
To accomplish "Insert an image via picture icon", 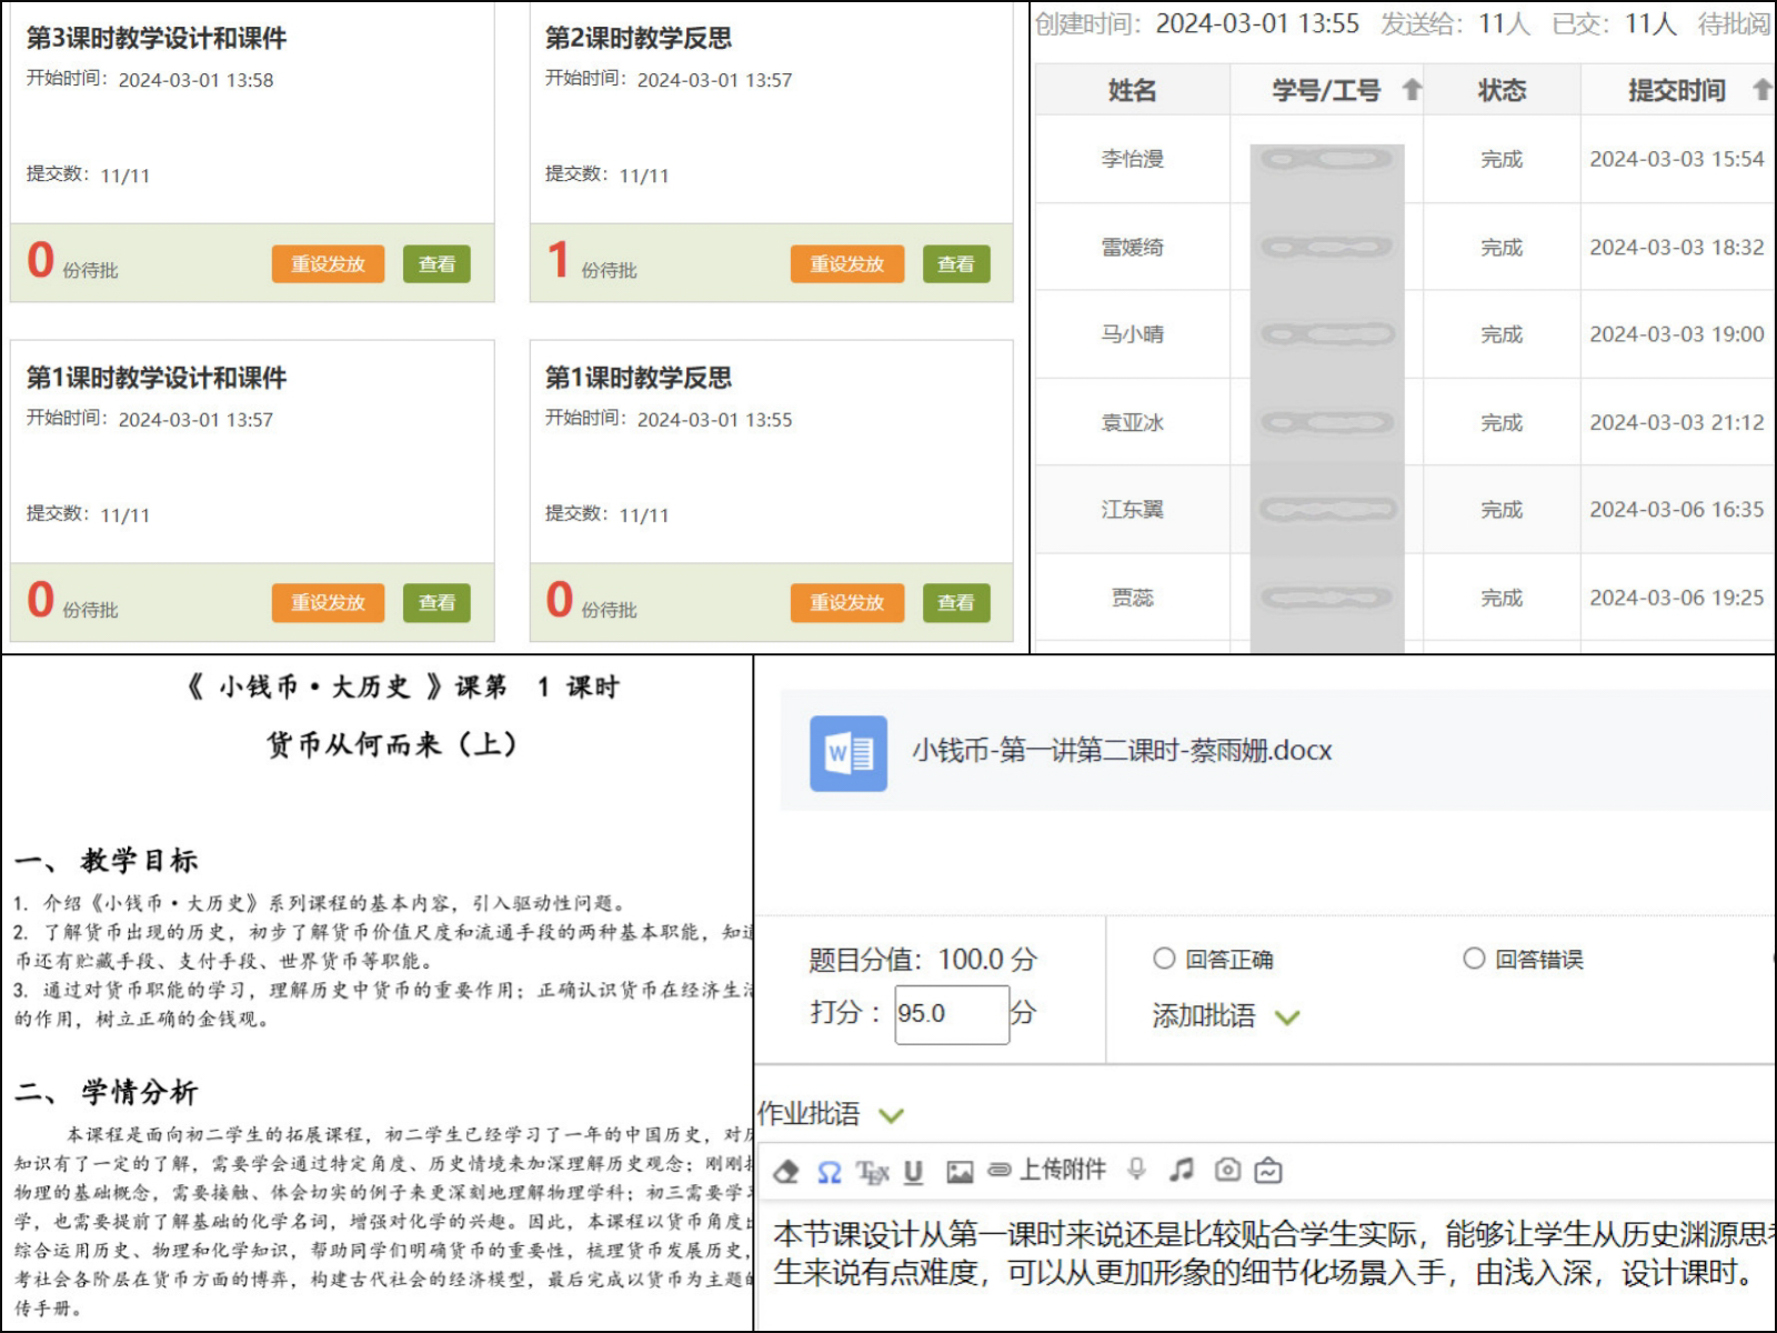I will coord(959,1172).
